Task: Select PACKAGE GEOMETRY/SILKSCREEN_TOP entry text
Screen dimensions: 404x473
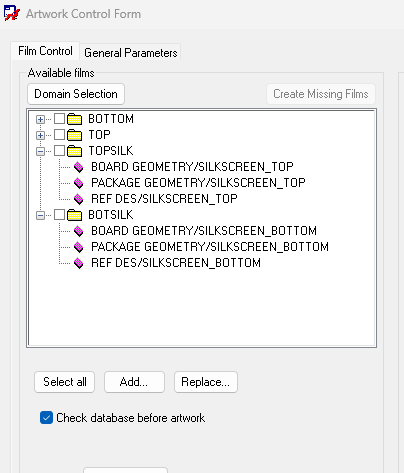Action: pyautogui.click(x=198, y=183)
